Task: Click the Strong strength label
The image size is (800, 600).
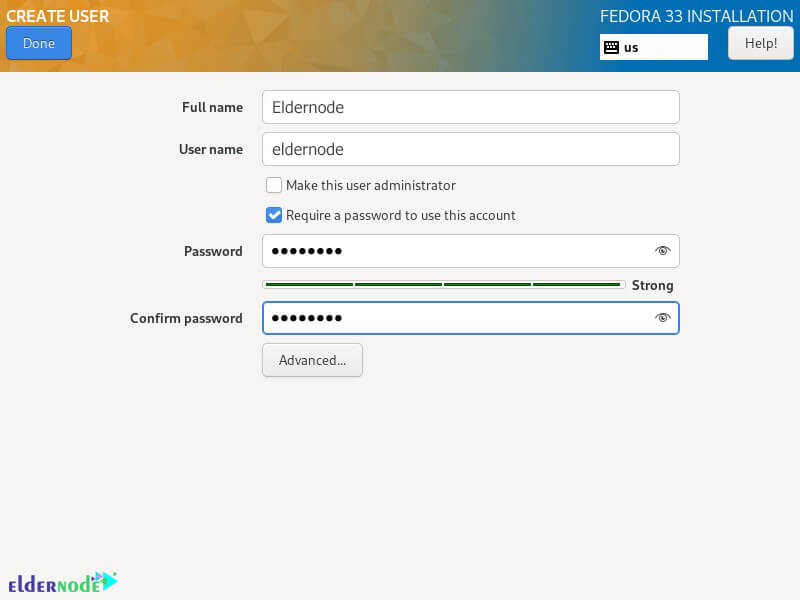Action: pos(653,285)
